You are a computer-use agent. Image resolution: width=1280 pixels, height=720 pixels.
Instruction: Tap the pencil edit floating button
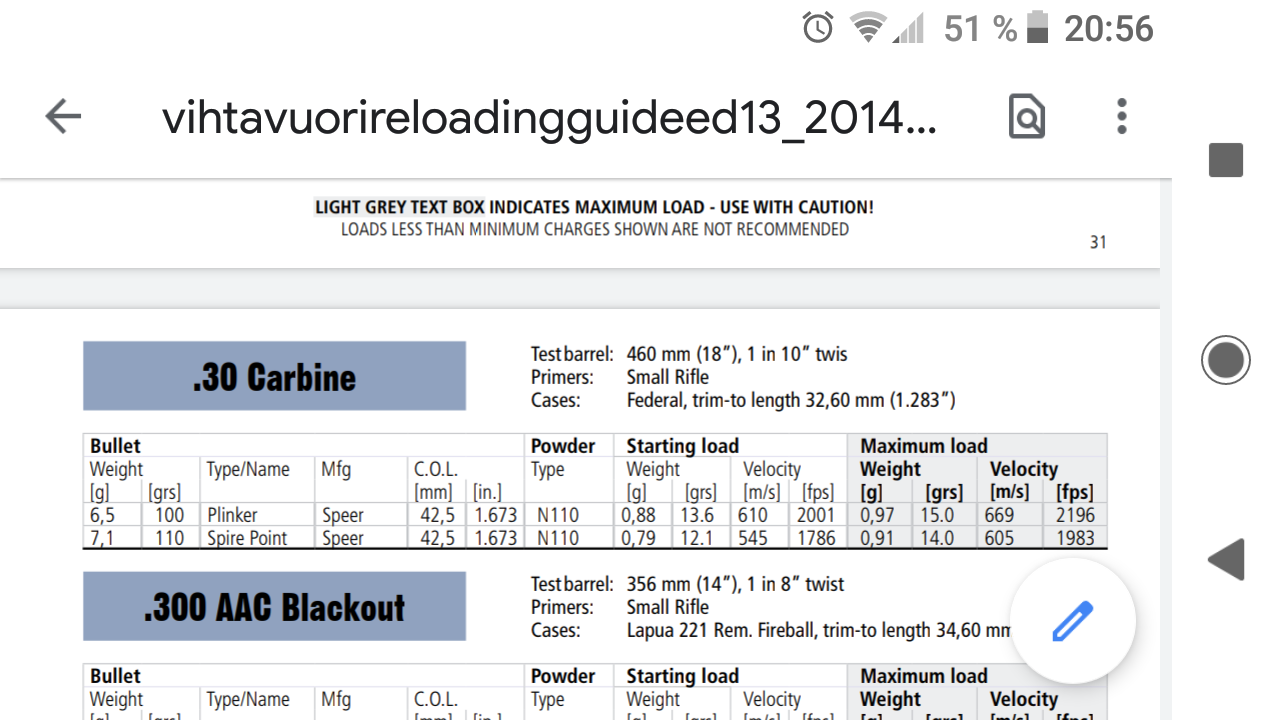click(1072, 621)
